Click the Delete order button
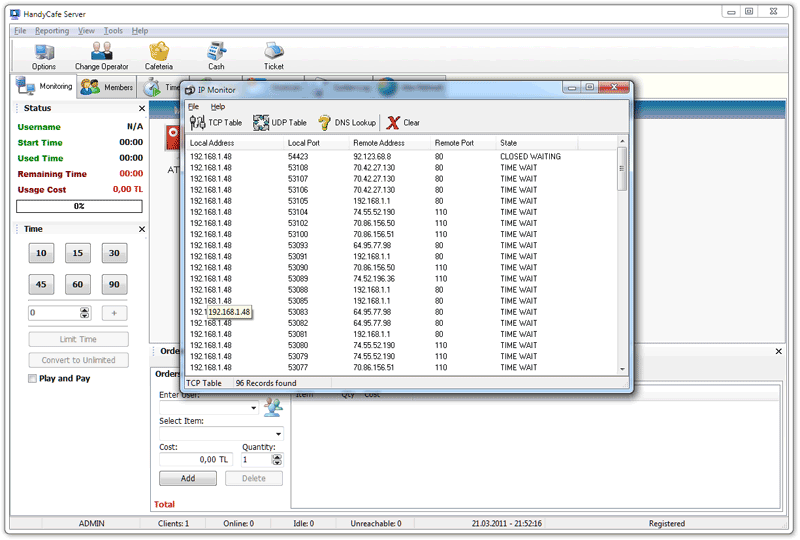 pyautogui.click(x=254, y=479)
